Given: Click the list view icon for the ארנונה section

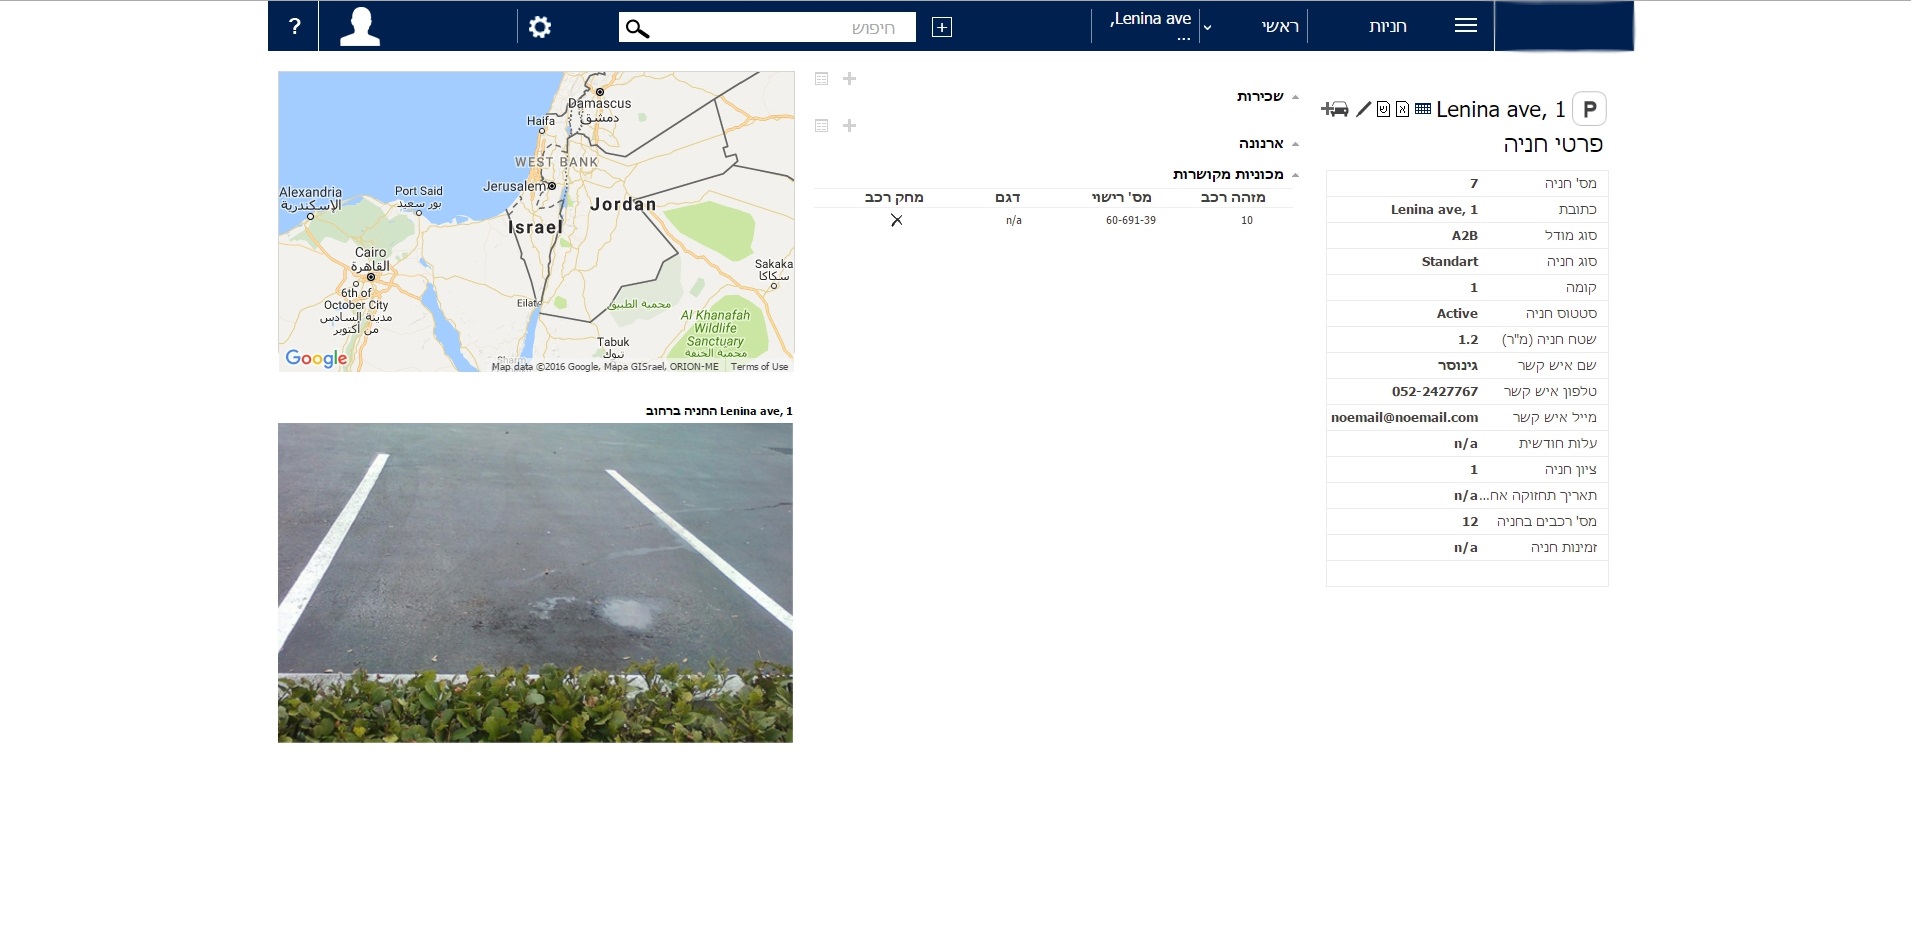Looking at the screenshot, I should [x=821, y=126].
